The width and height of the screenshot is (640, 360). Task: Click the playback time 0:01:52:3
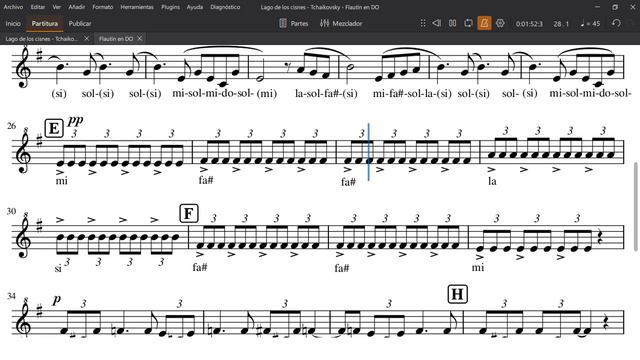click(529, 24)
